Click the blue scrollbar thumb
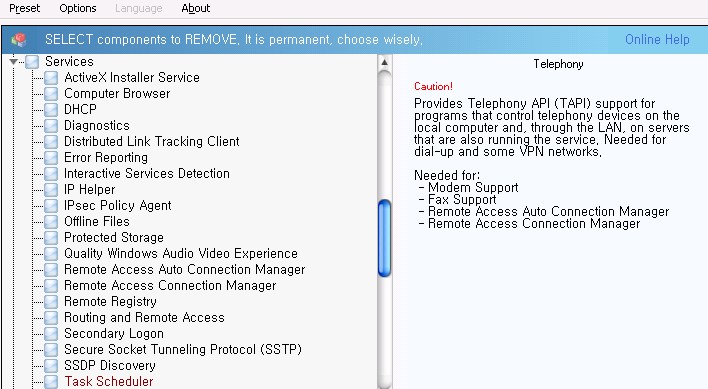Image resolution: width=708 pixels, height=389 pixels. pyautogui.click(x=384, y=238)
